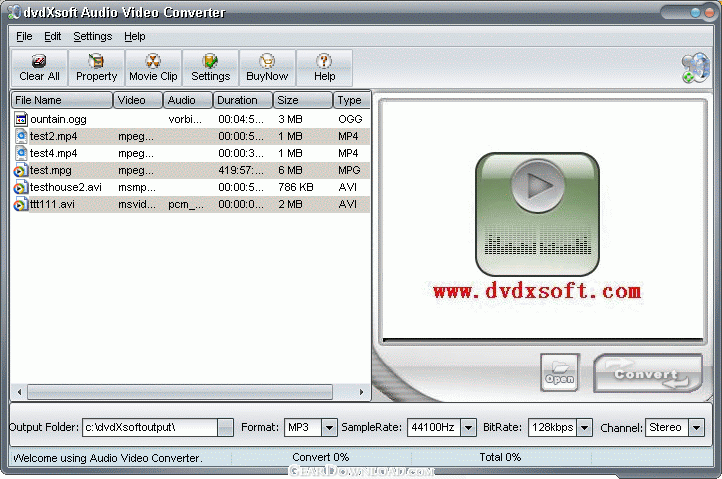Expand the Format MP3 dropdown
Screen dimensions: 722x479
click(329, 427)
